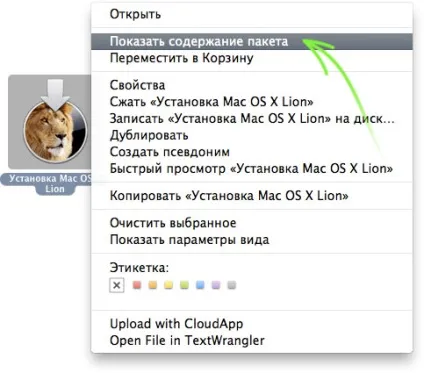Click Сжать «Установка Mac OS X Lion»
This screenshot has width=424, height=373.
tap(252, 102)
